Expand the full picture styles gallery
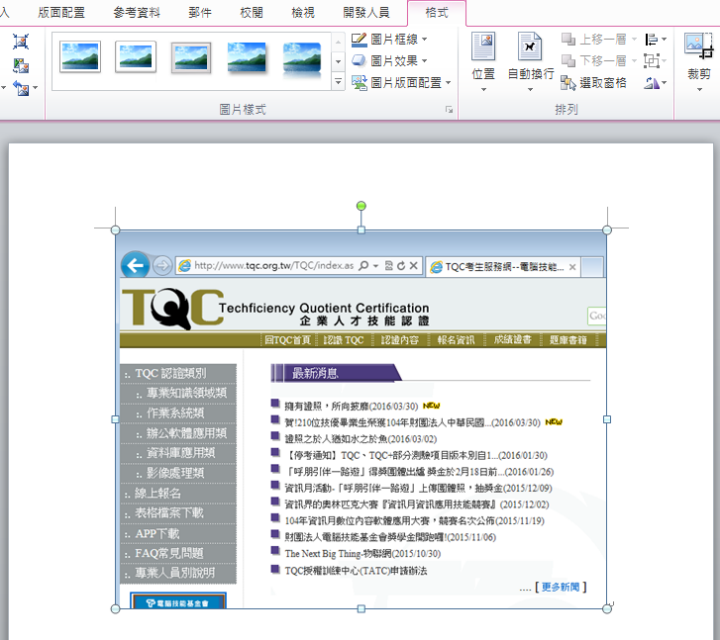720x640 pixels. pos(338,81)
